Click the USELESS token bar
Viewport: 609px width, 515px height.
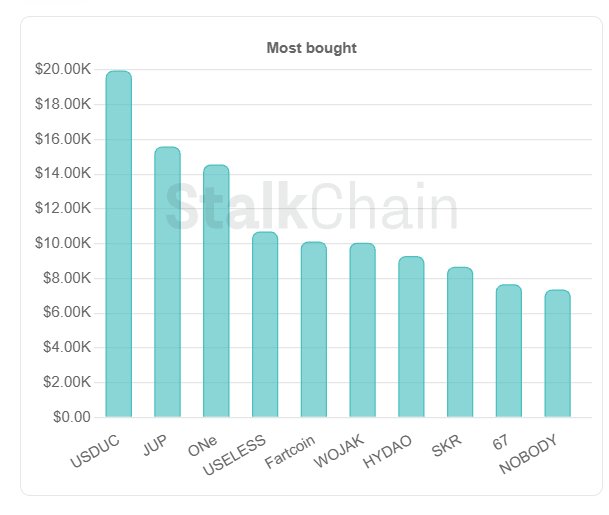coord(265,325)
